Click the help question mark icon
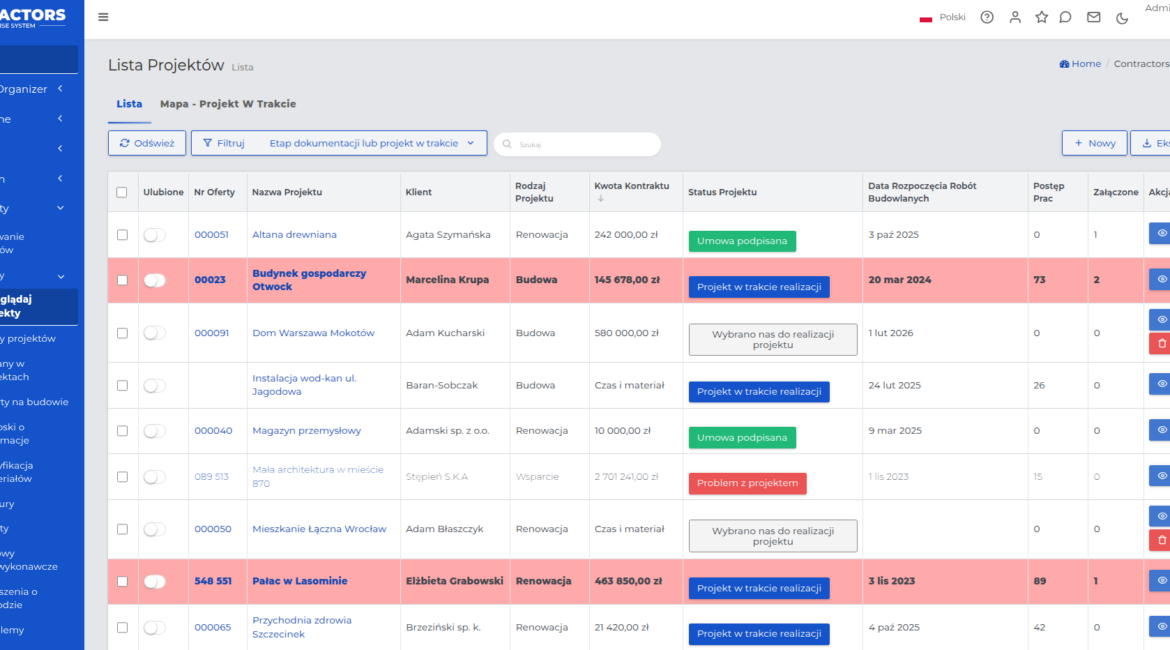Viewport: 1170px width, 650px height. point(987,17)
